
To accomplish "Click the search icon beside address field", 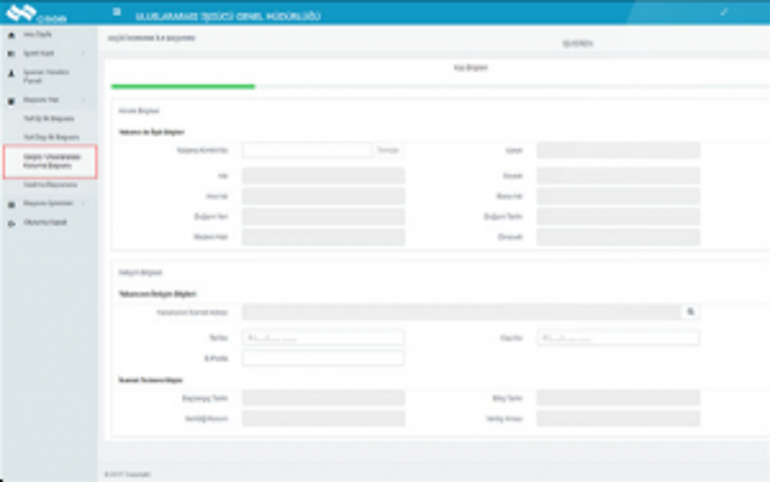I will (690, 312).
